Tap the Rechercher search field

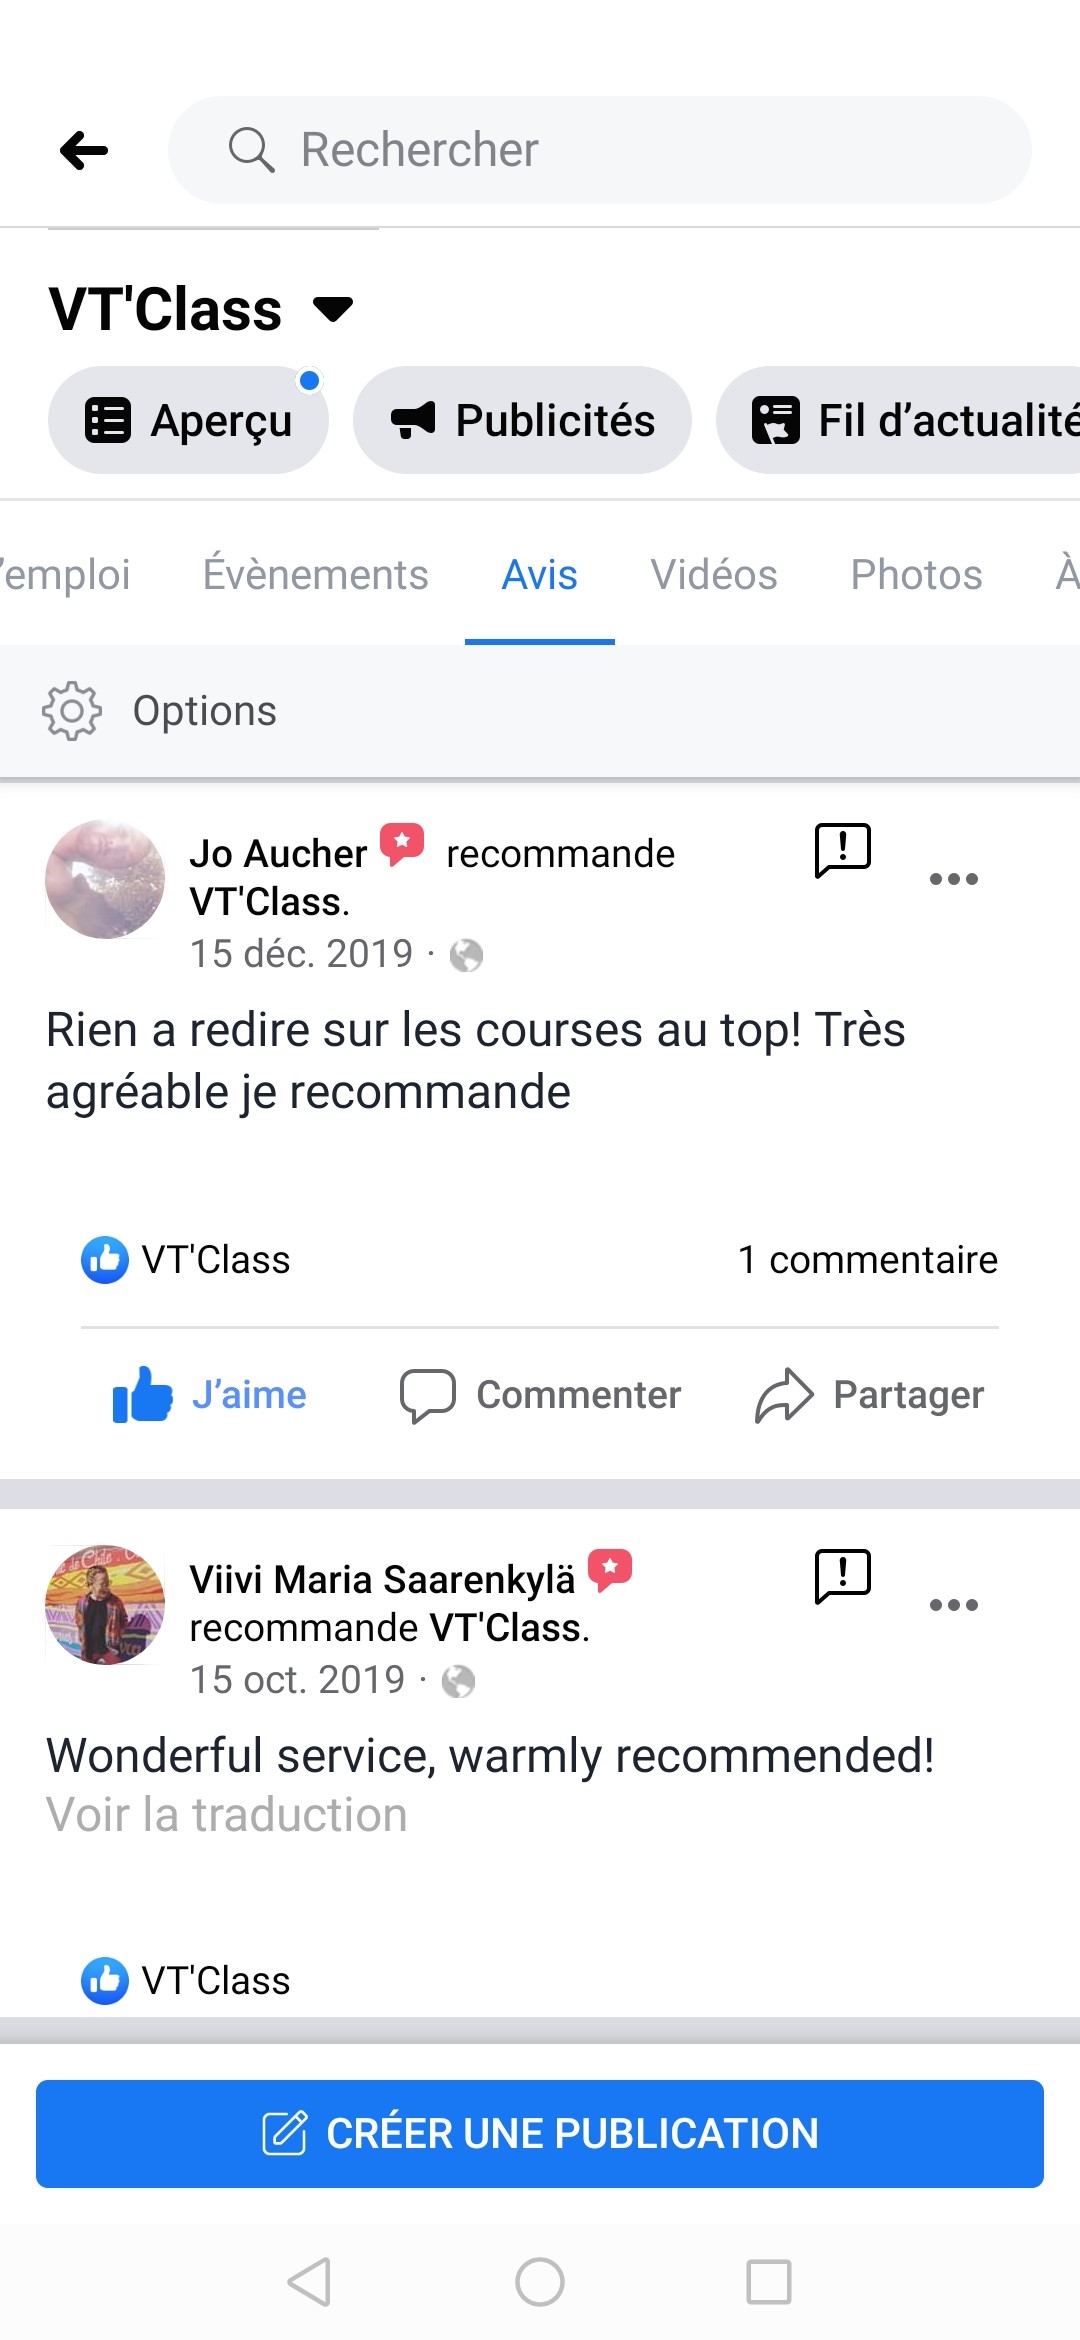(600, 150)
